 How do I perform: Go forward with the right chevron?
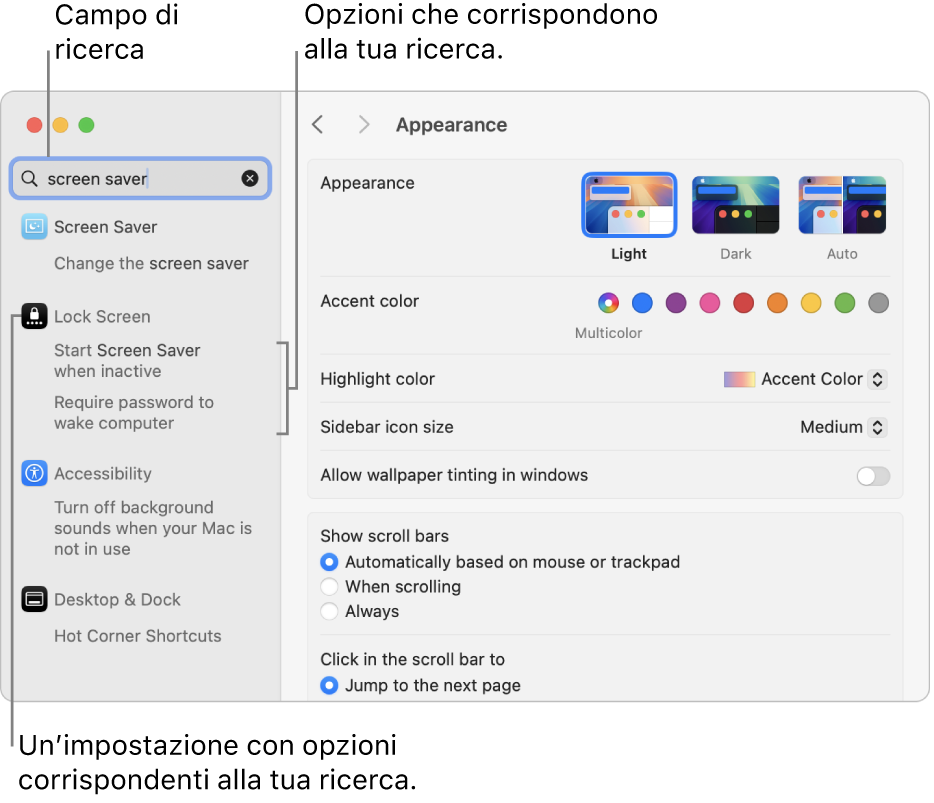[364, 125]
